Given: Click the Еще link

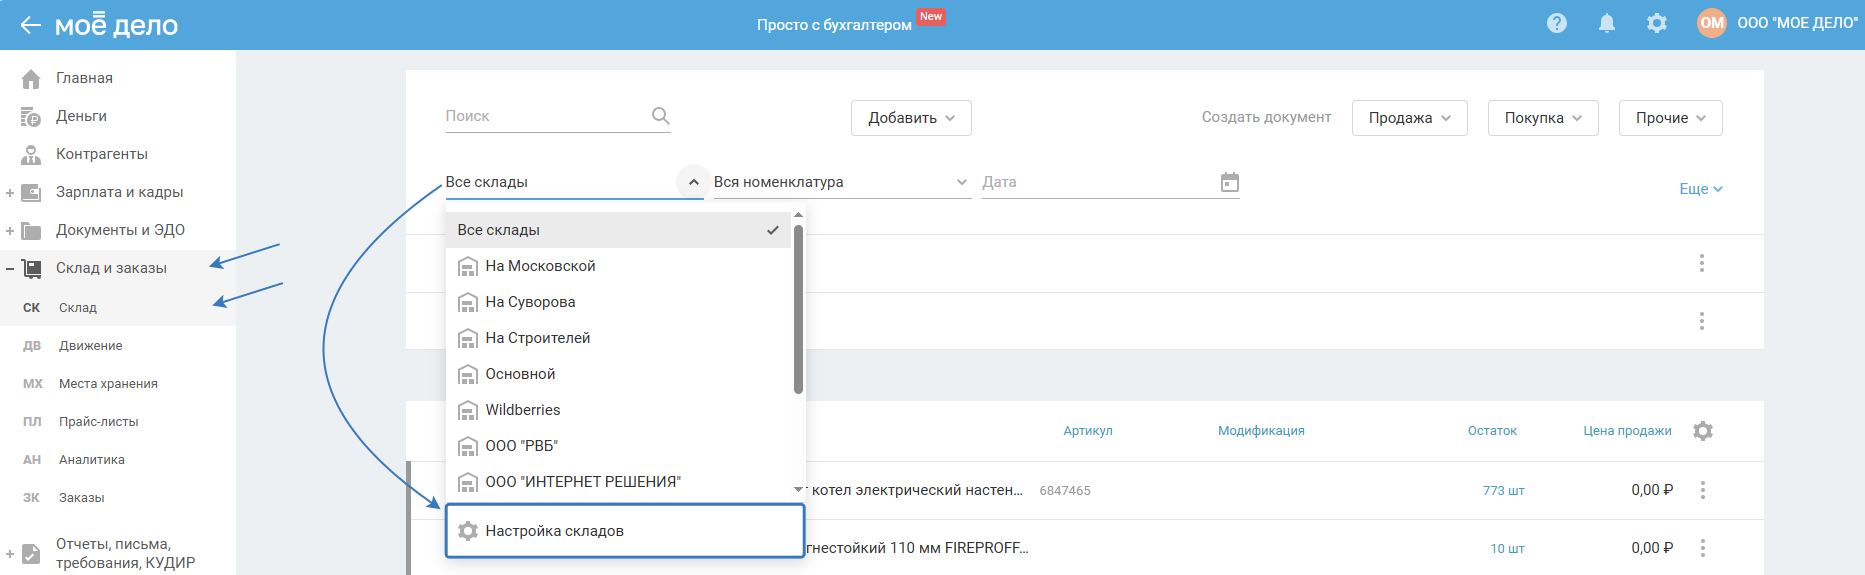Looking at the screenshot, I should (1700, 189).
